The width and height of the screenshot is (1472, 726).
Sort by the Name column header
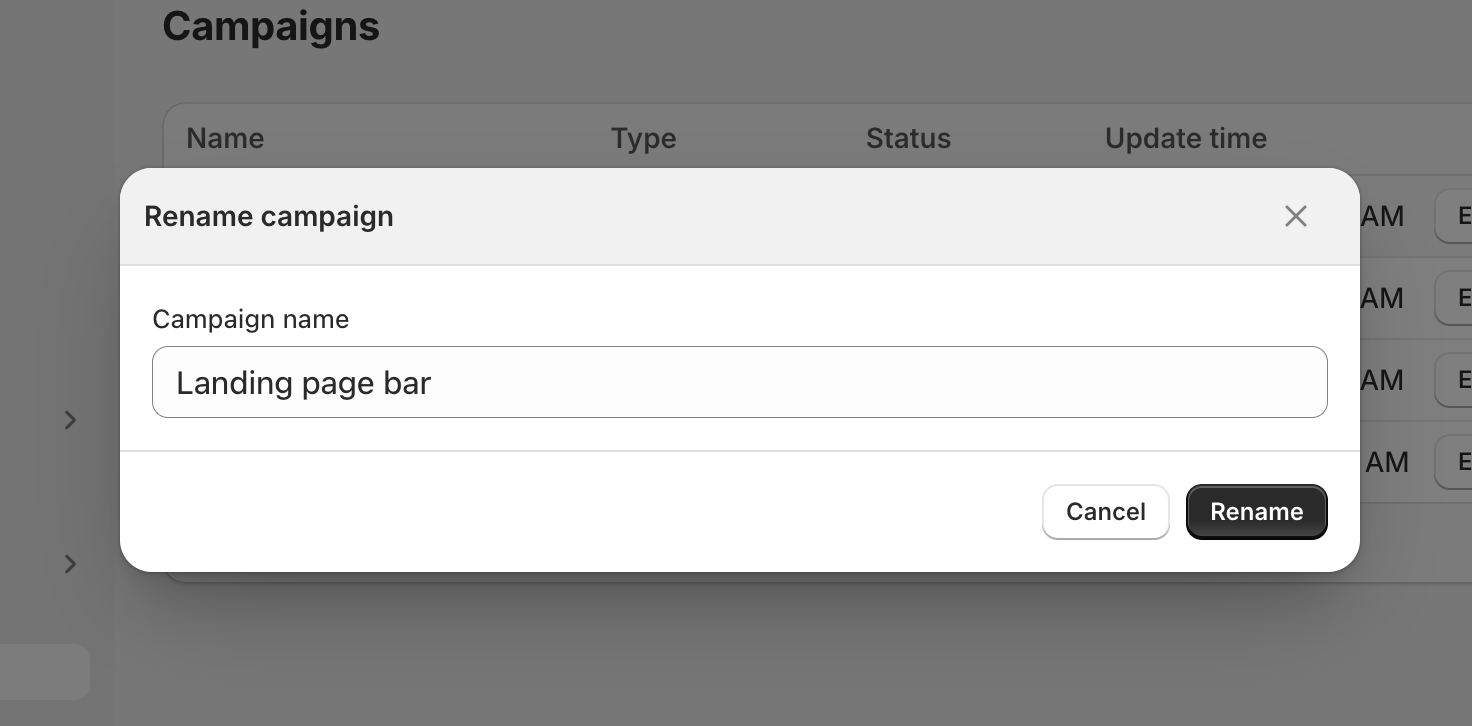(225, 138)
